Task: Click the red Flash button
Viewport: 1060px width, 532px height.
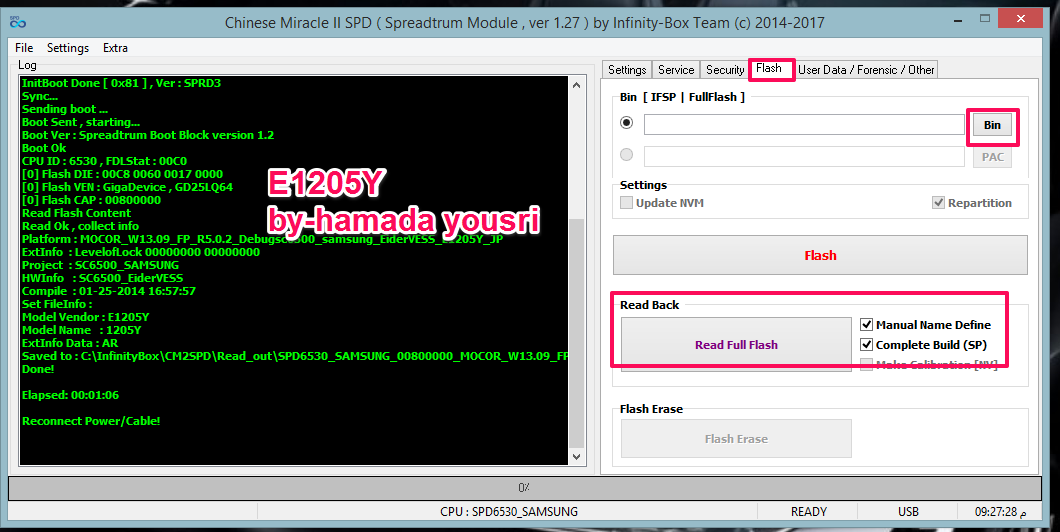Action: (x=820, y=255)
